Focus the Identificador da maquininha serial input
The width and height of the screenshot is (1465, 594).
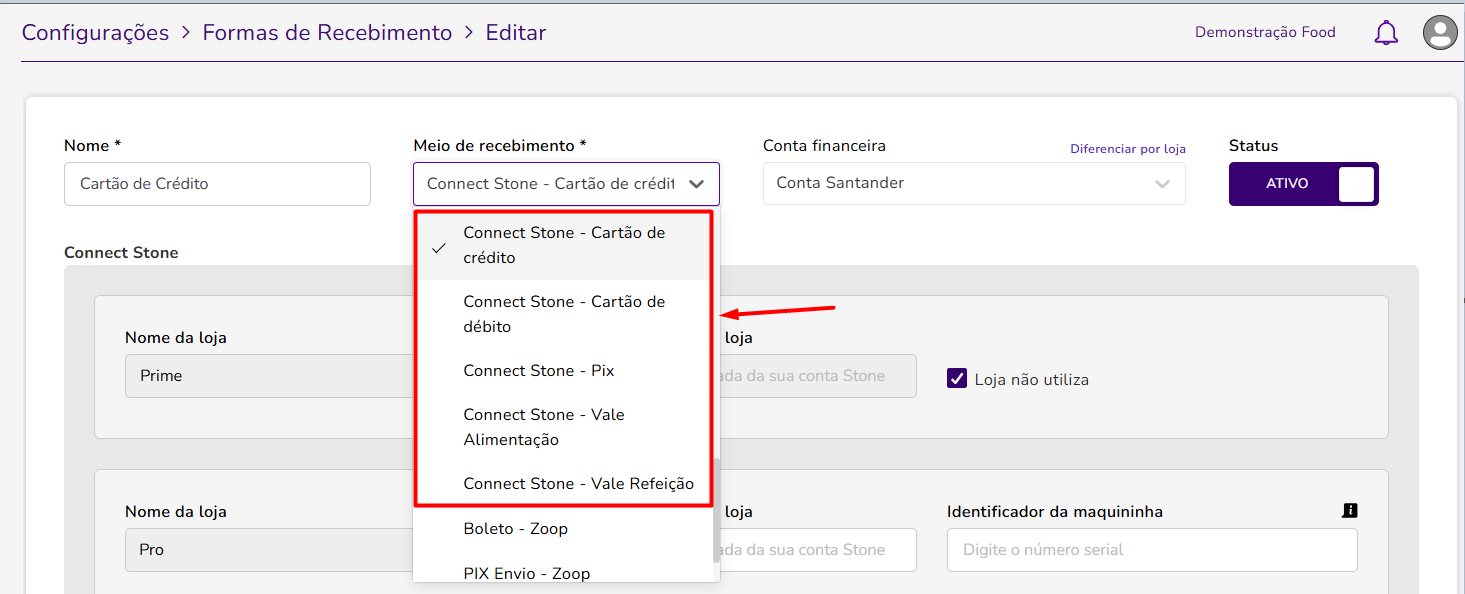[1152, 550]
